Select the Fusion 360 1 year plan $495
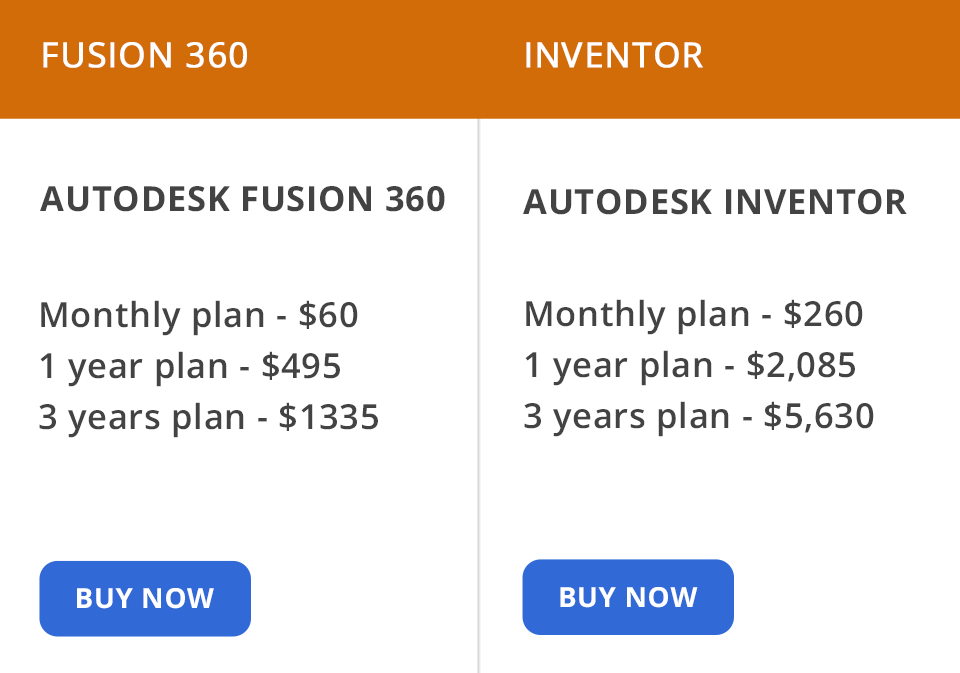 [189, 366]
